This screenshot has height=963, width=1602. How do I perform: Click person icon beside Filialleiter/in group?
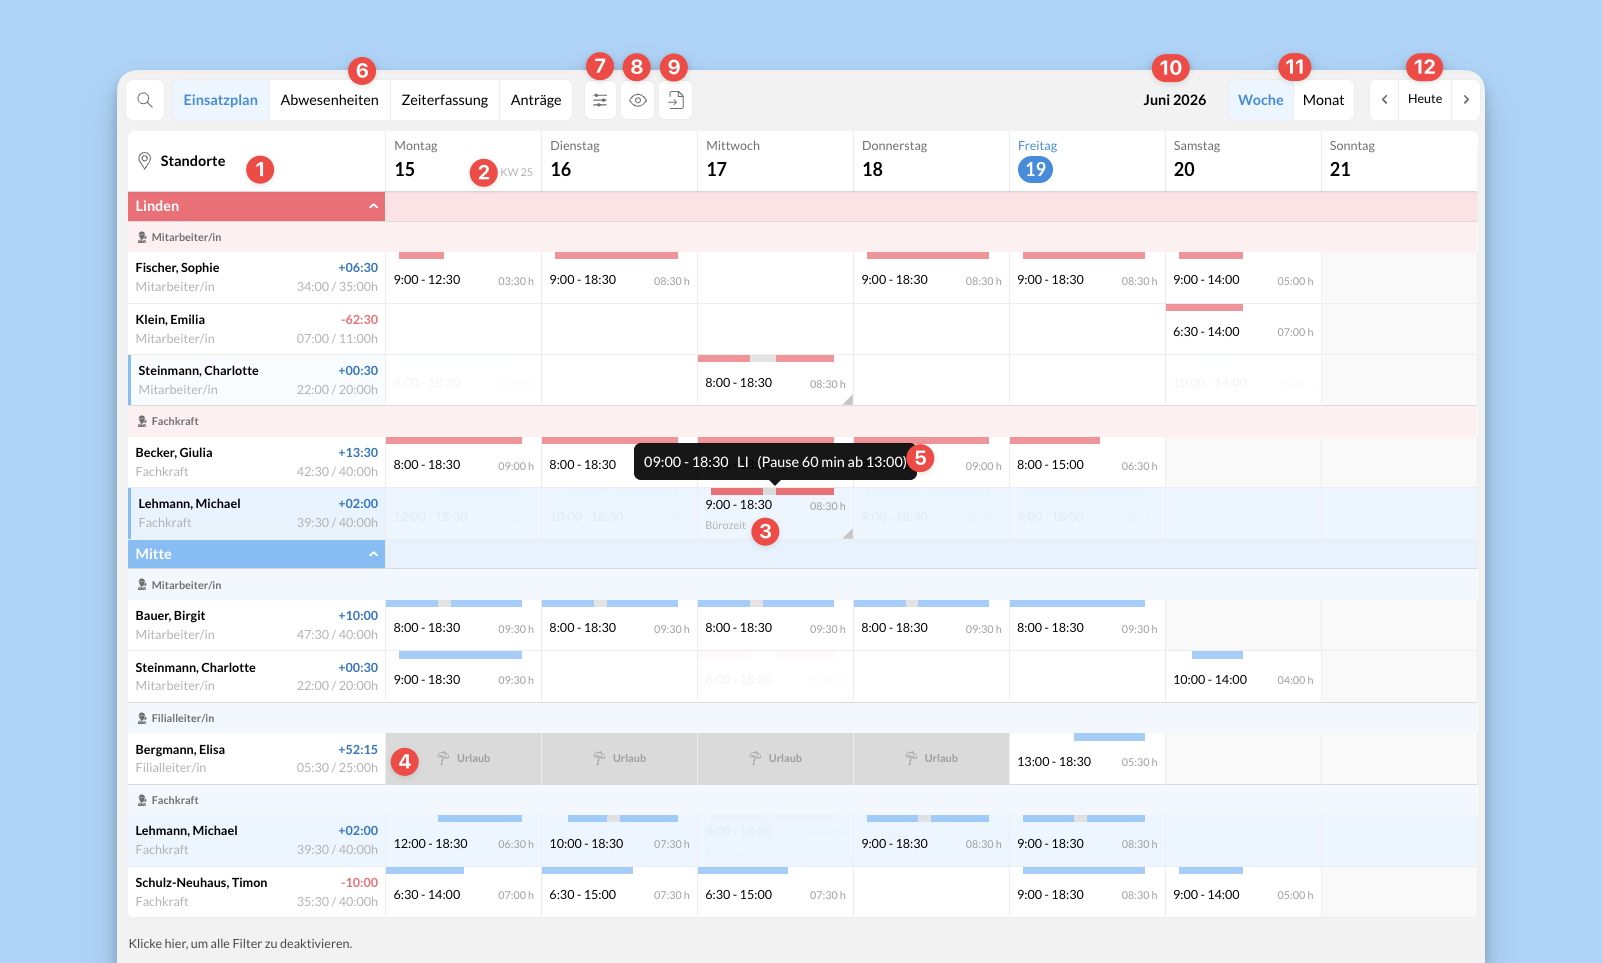tap(142, 718)
